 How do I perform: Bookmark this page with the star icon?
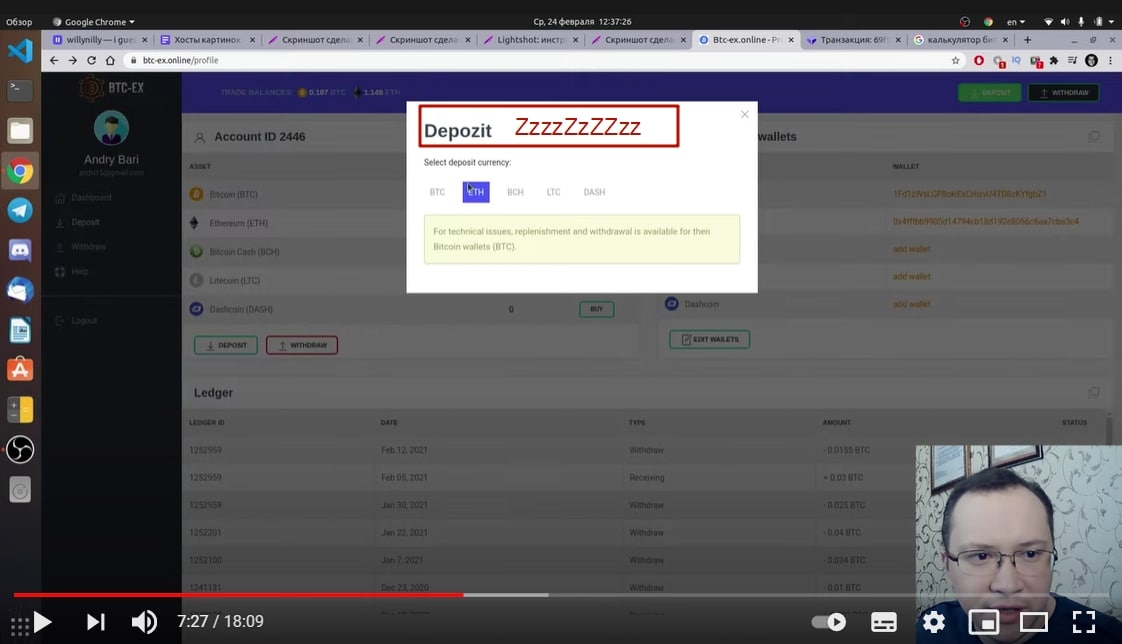(x=955, y=60)
